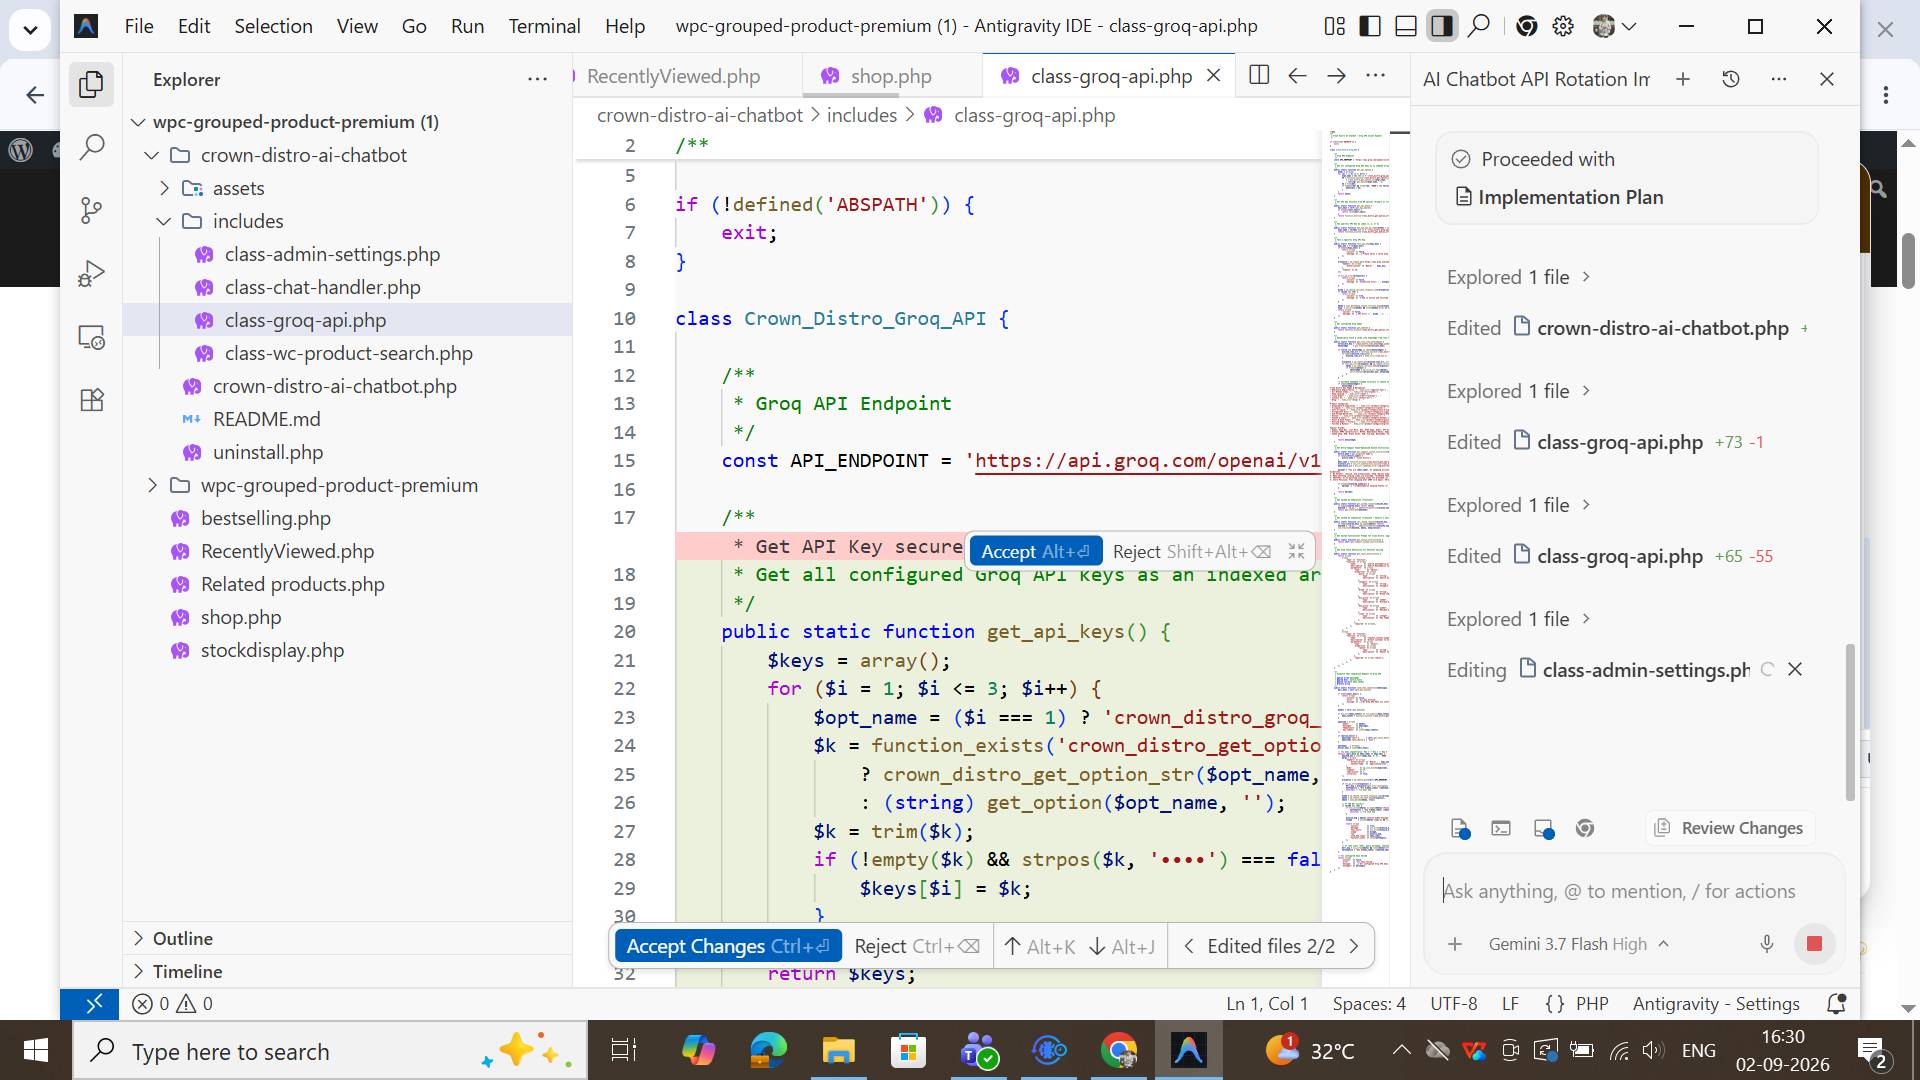Screen dimensions: 1920x1080
Task: Expand the assets folder
Action: point(164,188)
